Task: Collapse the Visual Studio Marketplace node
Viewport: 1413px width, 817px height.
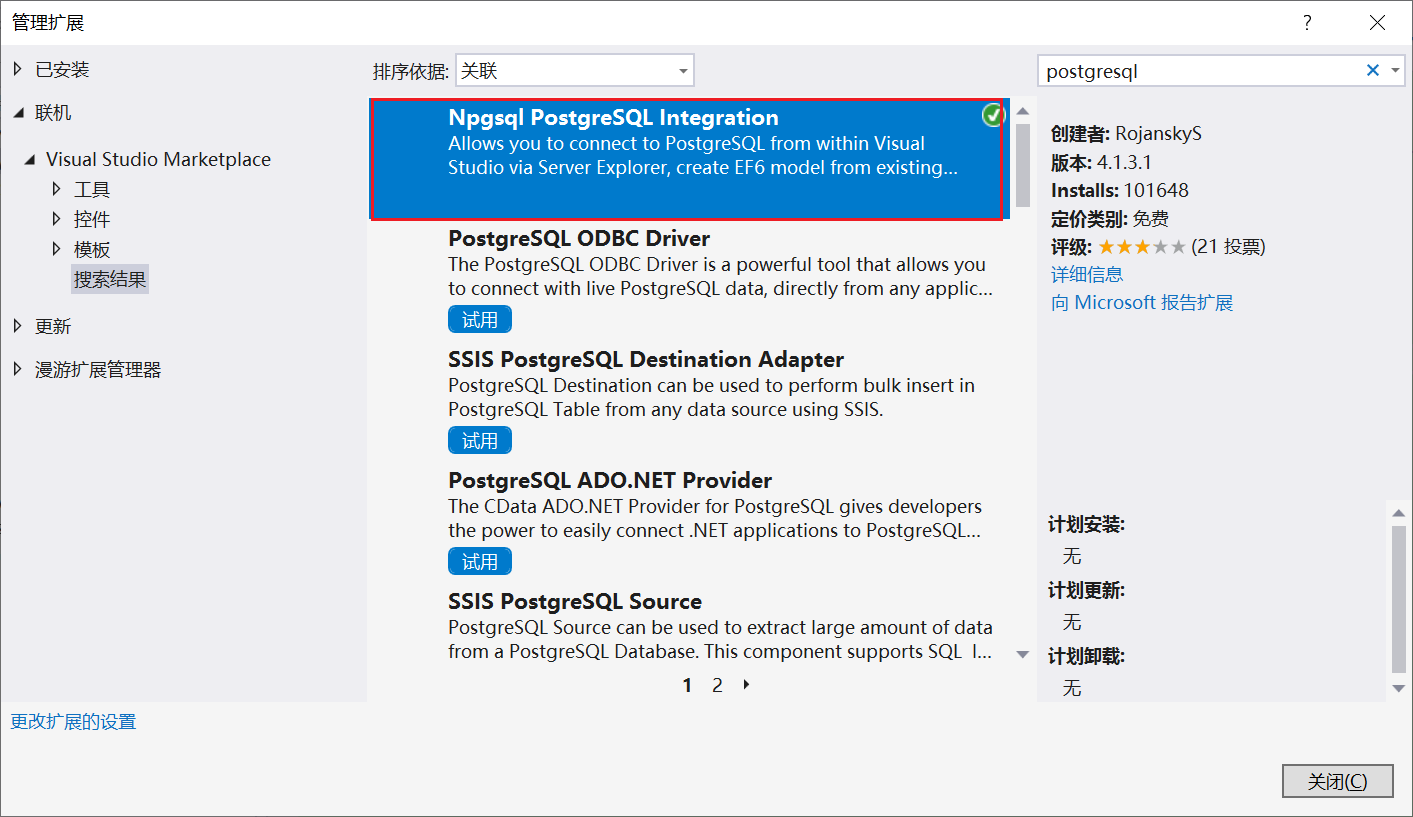Action: coord(29,160)
